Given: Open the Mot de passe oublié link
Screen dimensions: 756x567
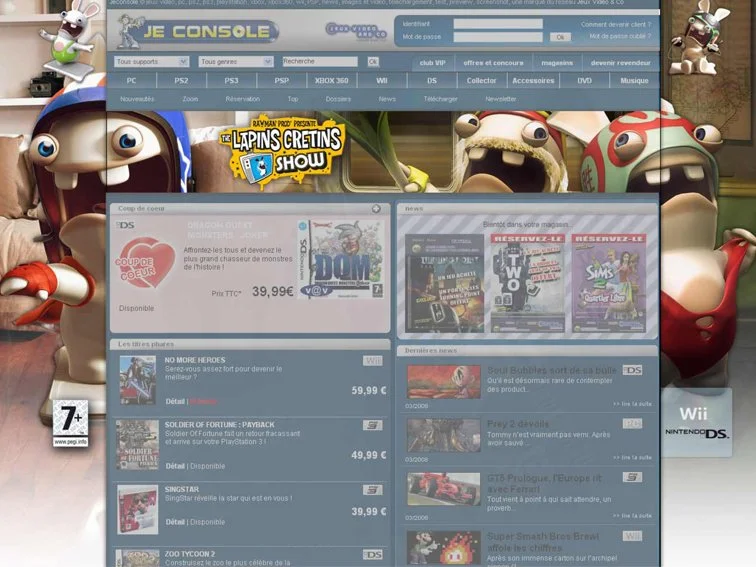Looking at the screenshot, I should pos(620,36).
